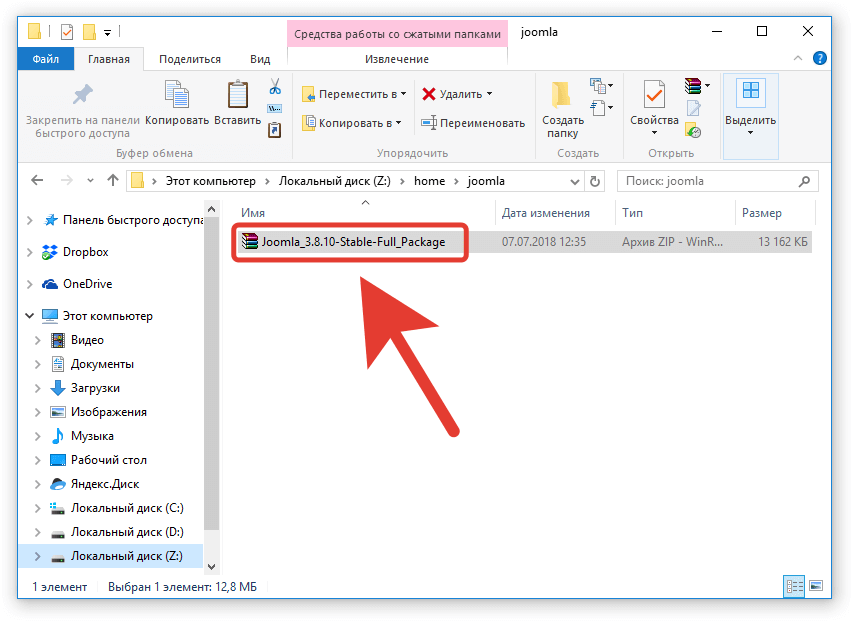Click the Select button in the ribbon
Image resolution: width=853 pixels, height=621 pixels.
pos(750,104)
